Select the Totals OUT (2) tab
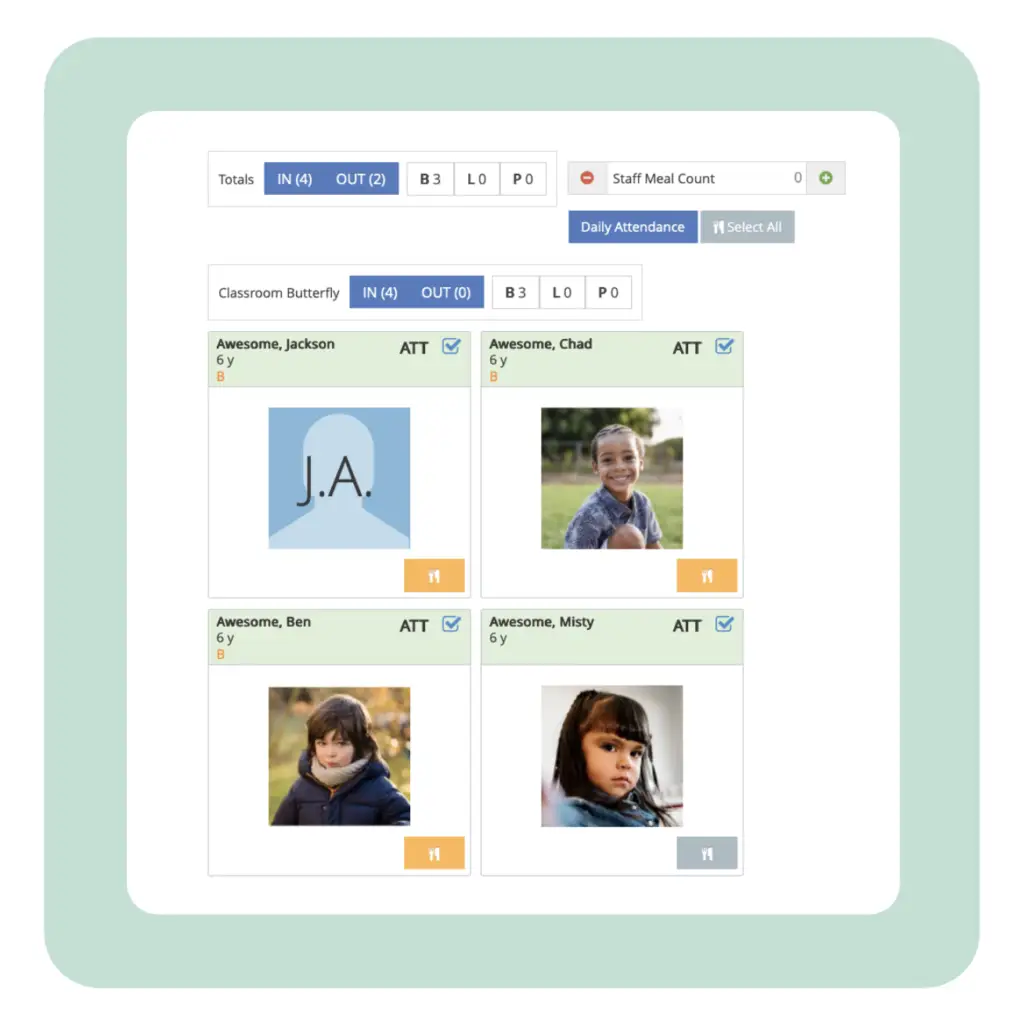This screenshot has width=1024, height=1022. click(361, 179)
